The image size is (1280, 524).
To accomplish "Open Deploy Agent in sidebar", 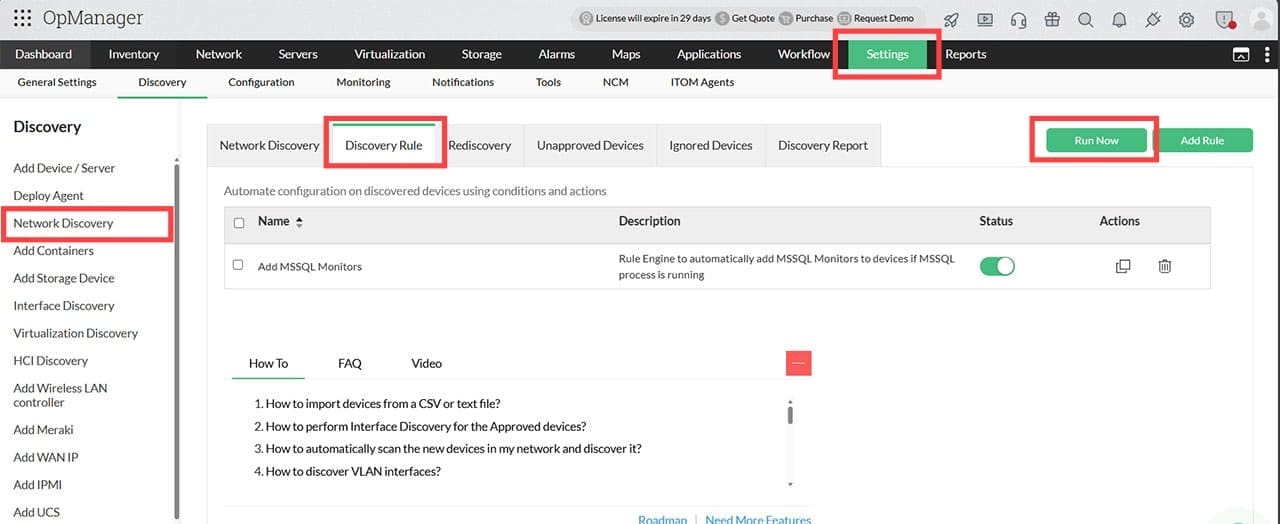I will tap(48, 196).
